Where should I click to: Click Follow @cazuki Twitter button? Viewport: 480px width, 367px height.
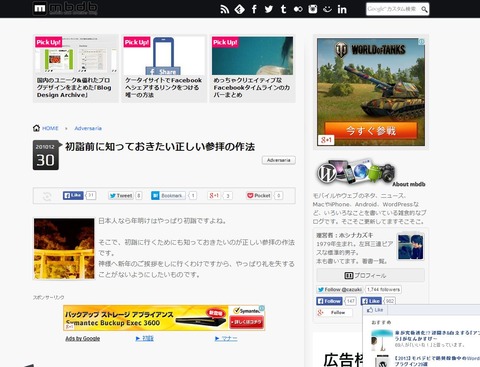[340, 289]
